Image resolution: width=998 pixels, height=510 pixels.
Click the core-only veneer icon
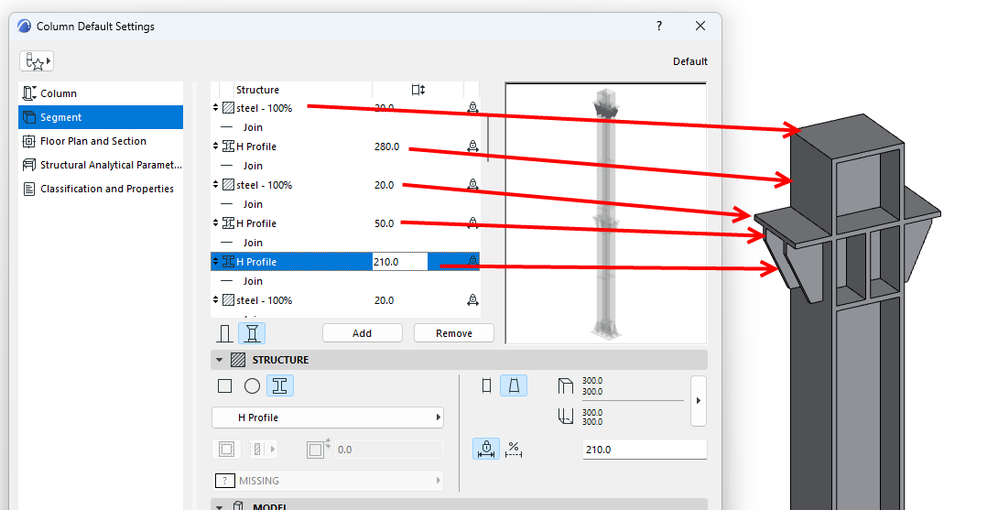(226, 450)
